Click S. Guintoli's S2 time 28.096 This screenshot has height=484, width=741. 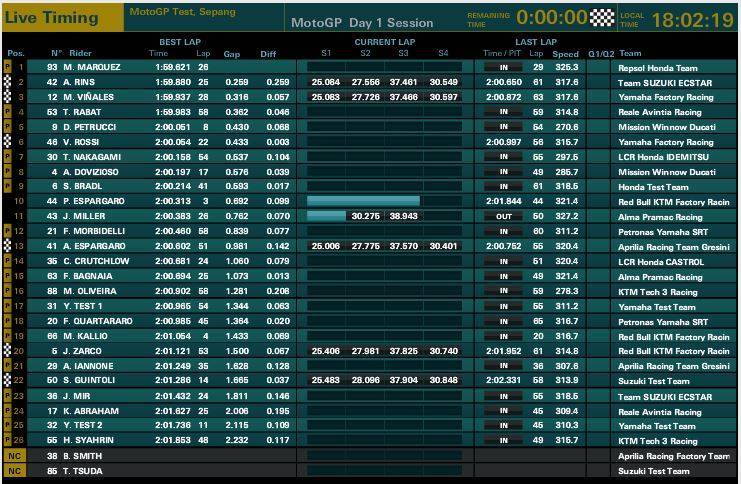[365, 380]
